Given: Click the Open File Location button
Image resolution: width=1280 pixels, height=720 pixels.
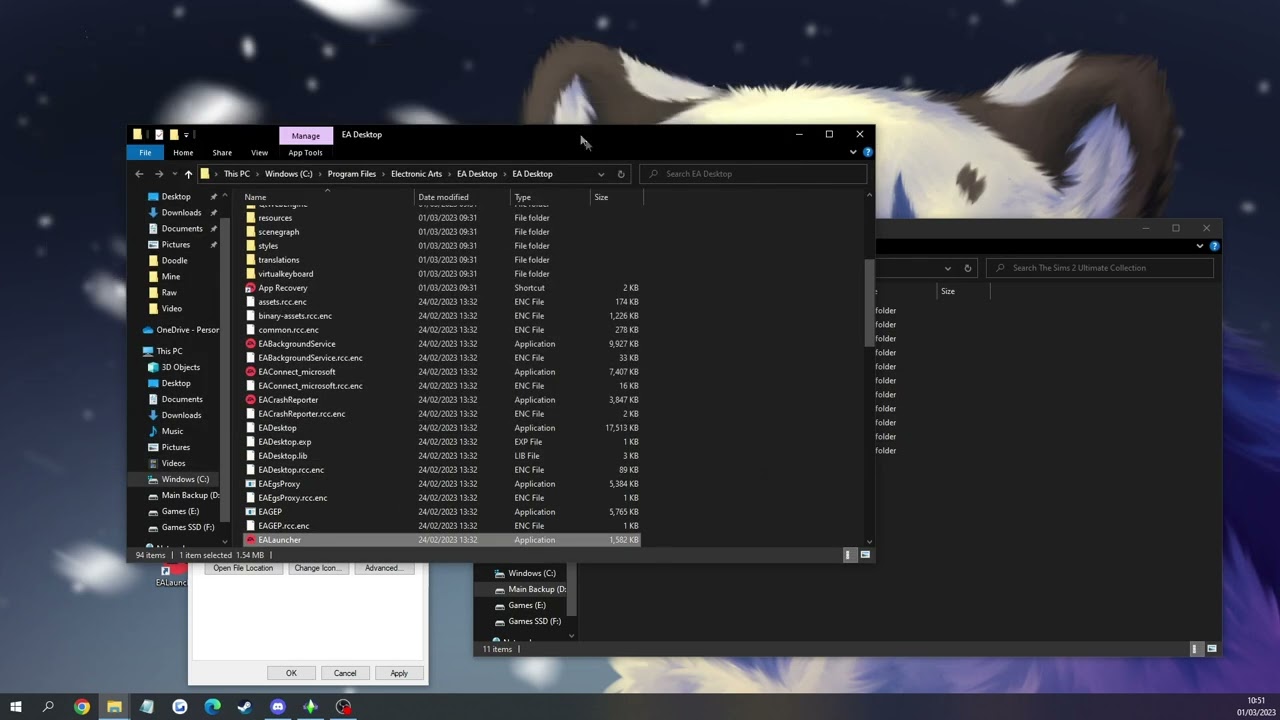Looking at the screenshot, I should tap(243, 568).
